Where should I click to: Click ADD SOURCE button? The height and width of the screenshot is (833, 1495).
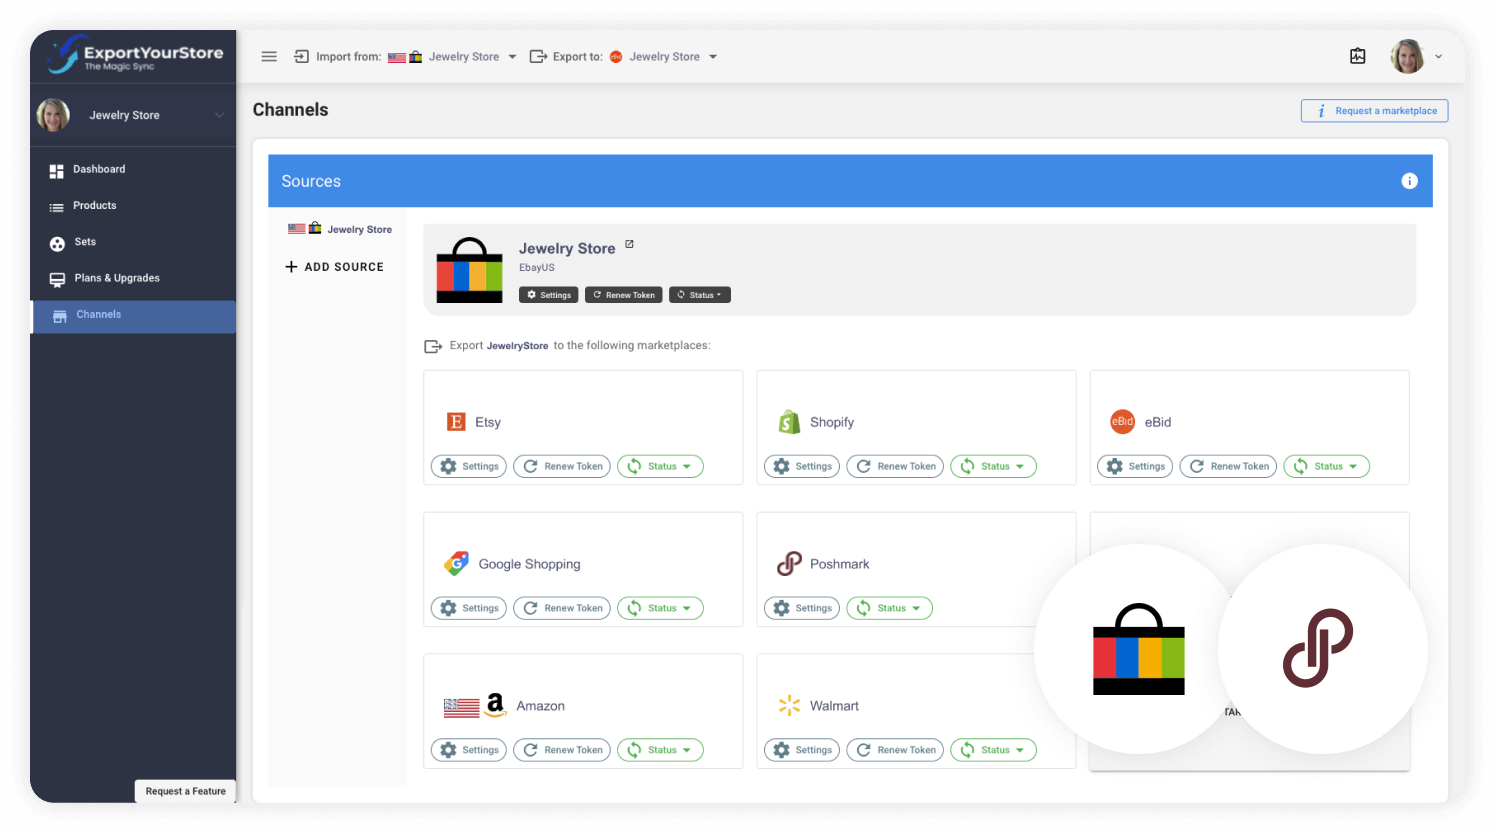coord(334,267)
